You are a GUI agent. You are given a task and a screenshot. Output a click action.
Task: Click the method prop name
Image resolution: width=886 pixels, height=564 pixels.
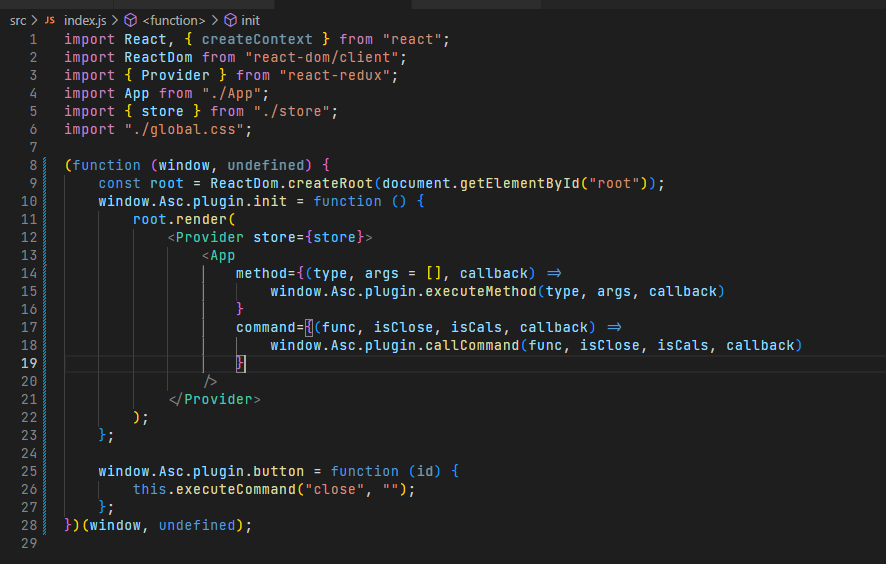point(262,274)
